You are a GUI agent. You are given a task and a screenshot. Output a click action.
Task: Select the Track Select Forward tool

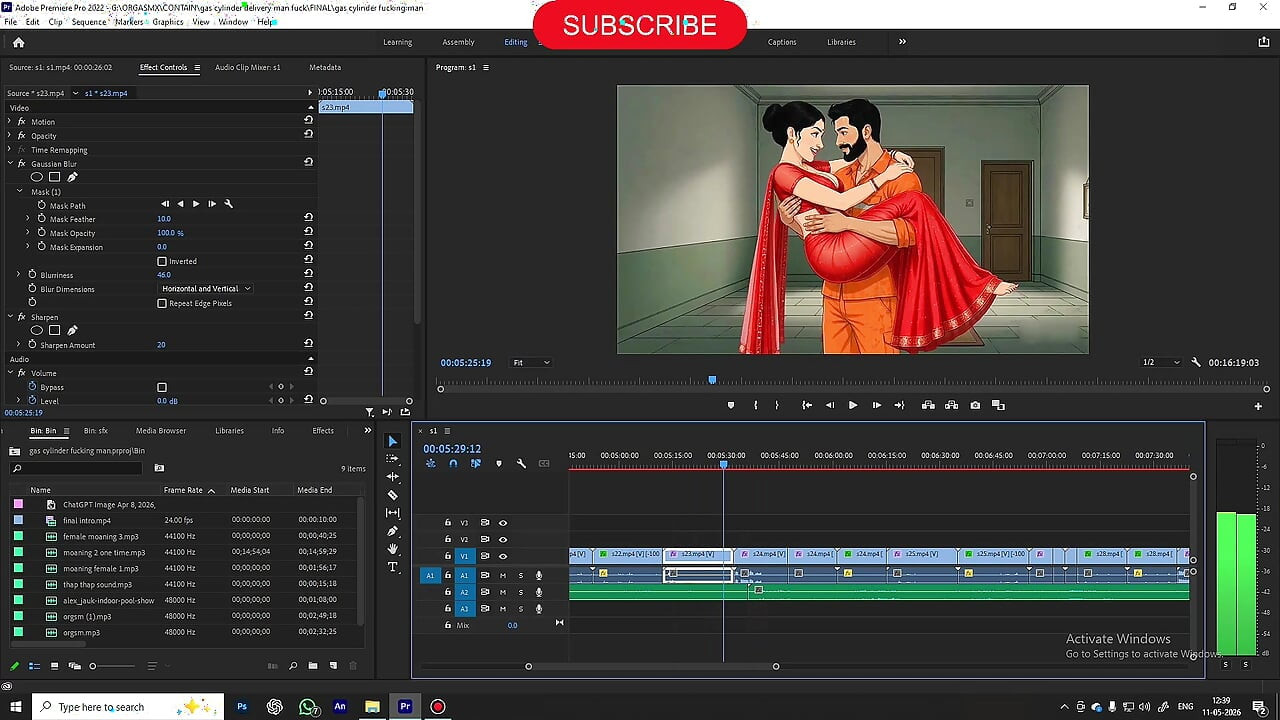[392, 459]
